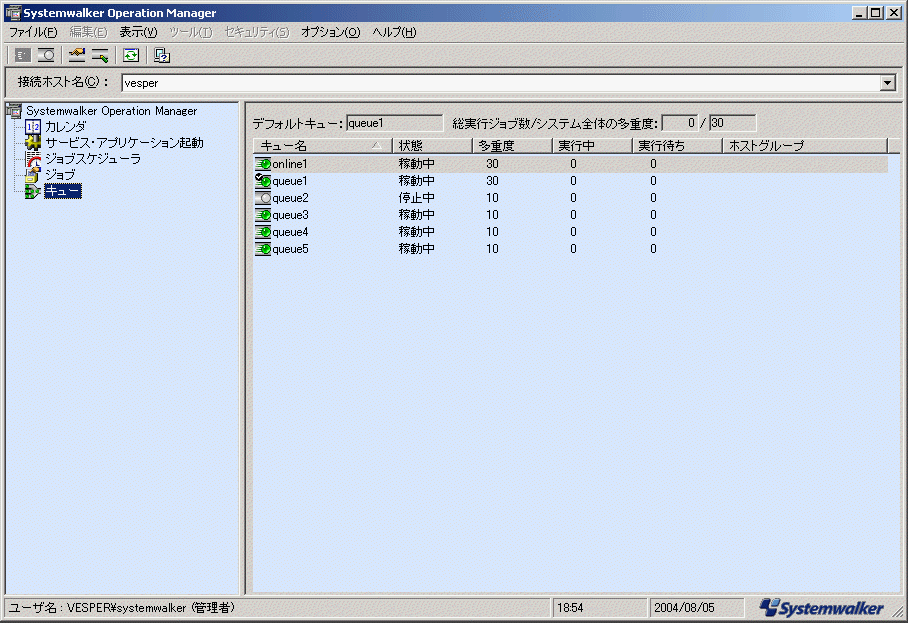Select the queue2 row name
Image resolution: width=908 pixels, height=623 pixels.
[290, 198]
